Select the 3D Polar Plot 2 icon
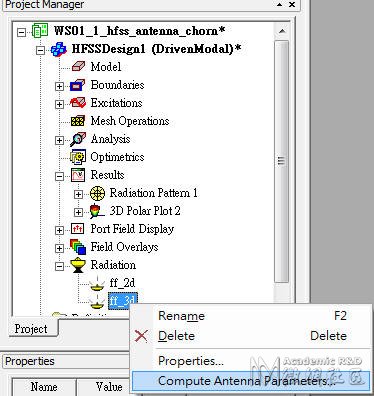This screenshot has width=374, height=396. [97, 211]
